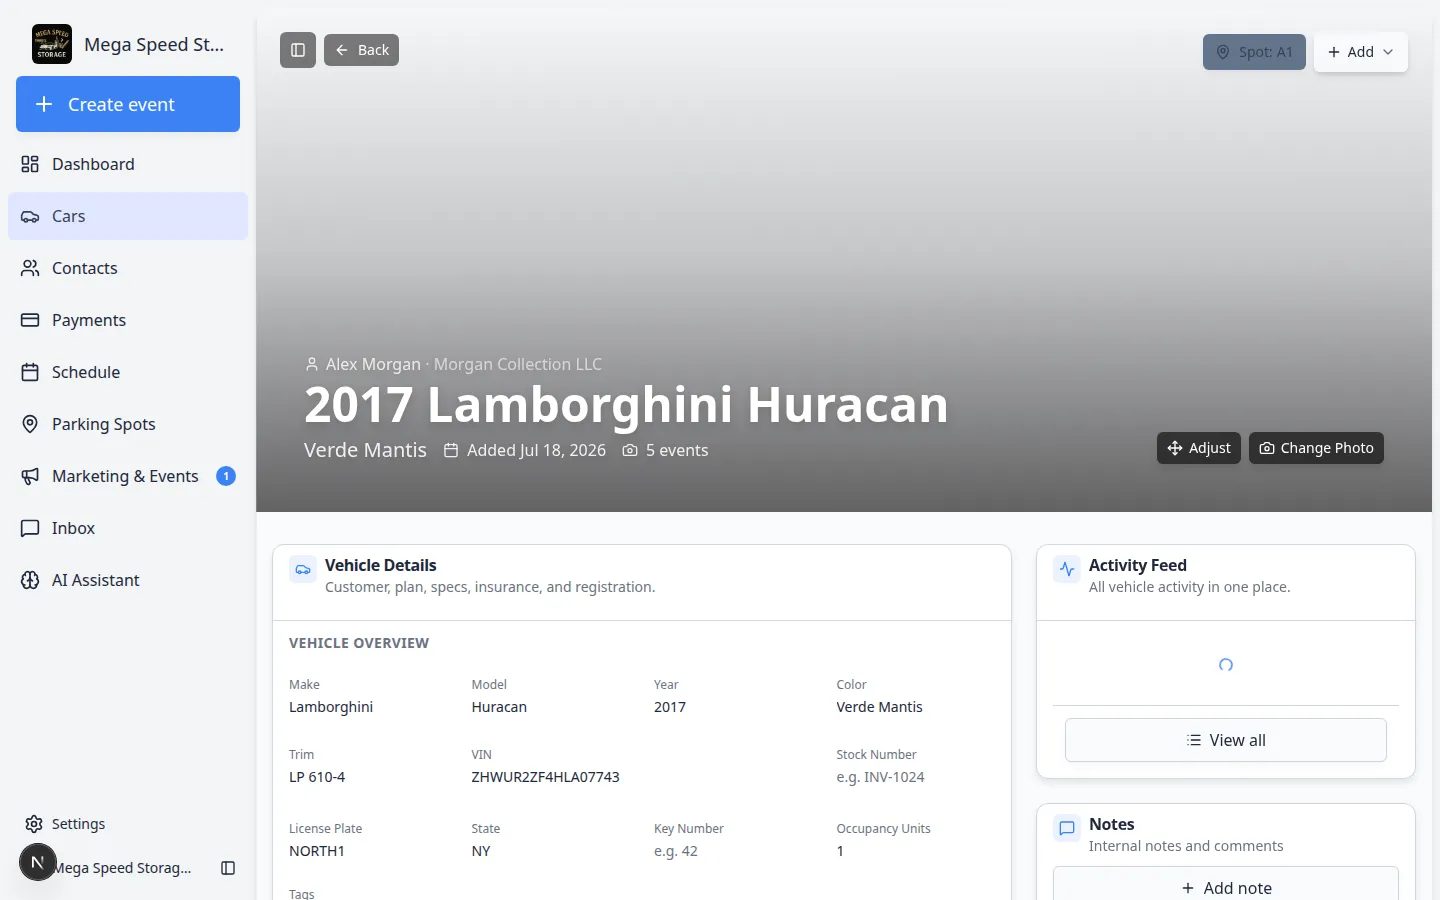Click the Payments card icon

point(30,320)
